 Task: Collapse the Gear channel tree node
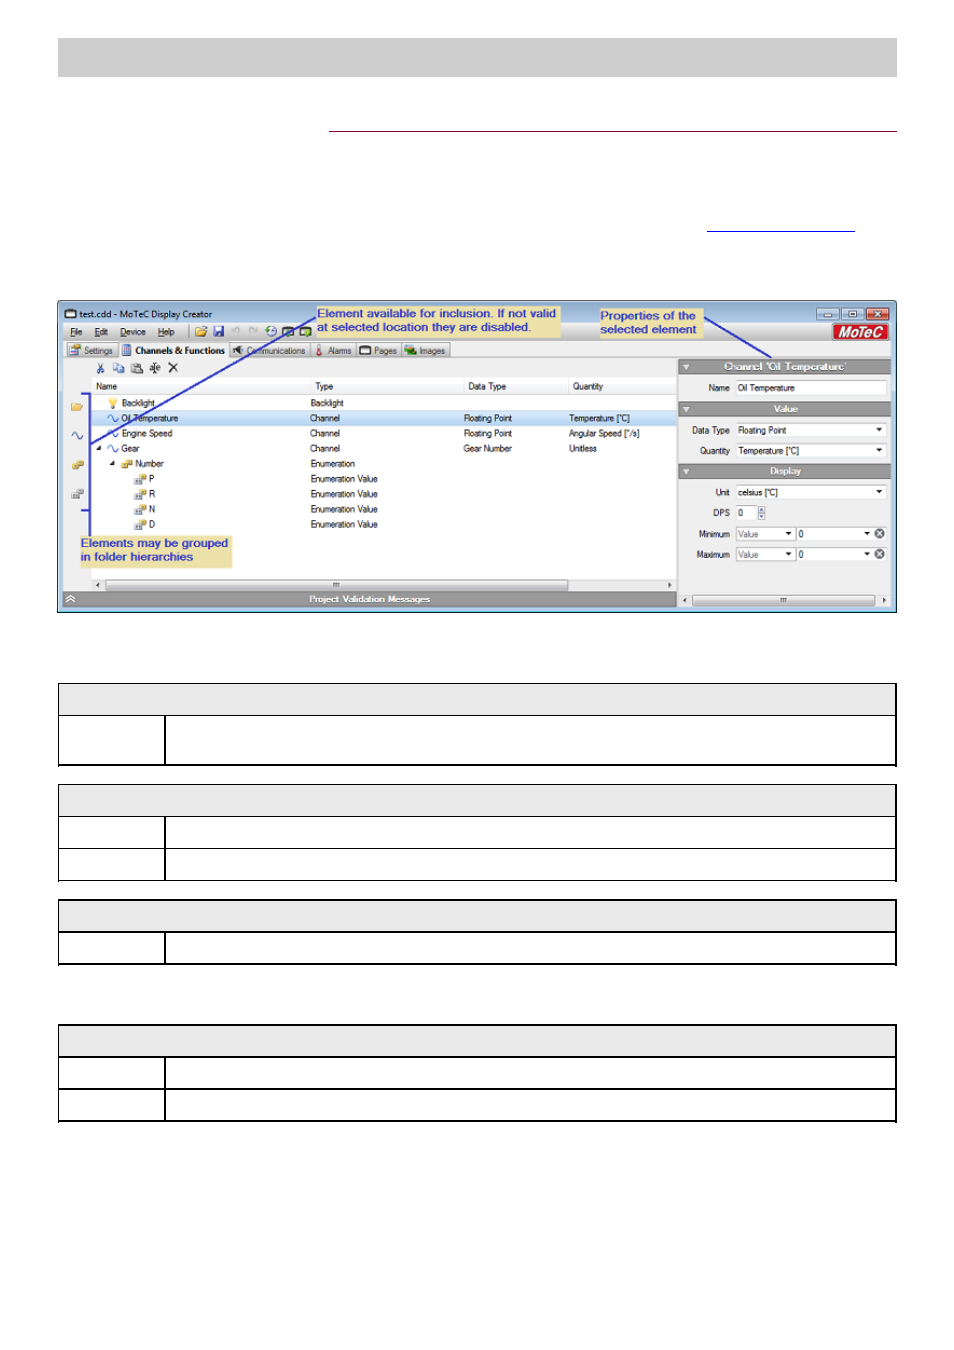coord(98,449)
